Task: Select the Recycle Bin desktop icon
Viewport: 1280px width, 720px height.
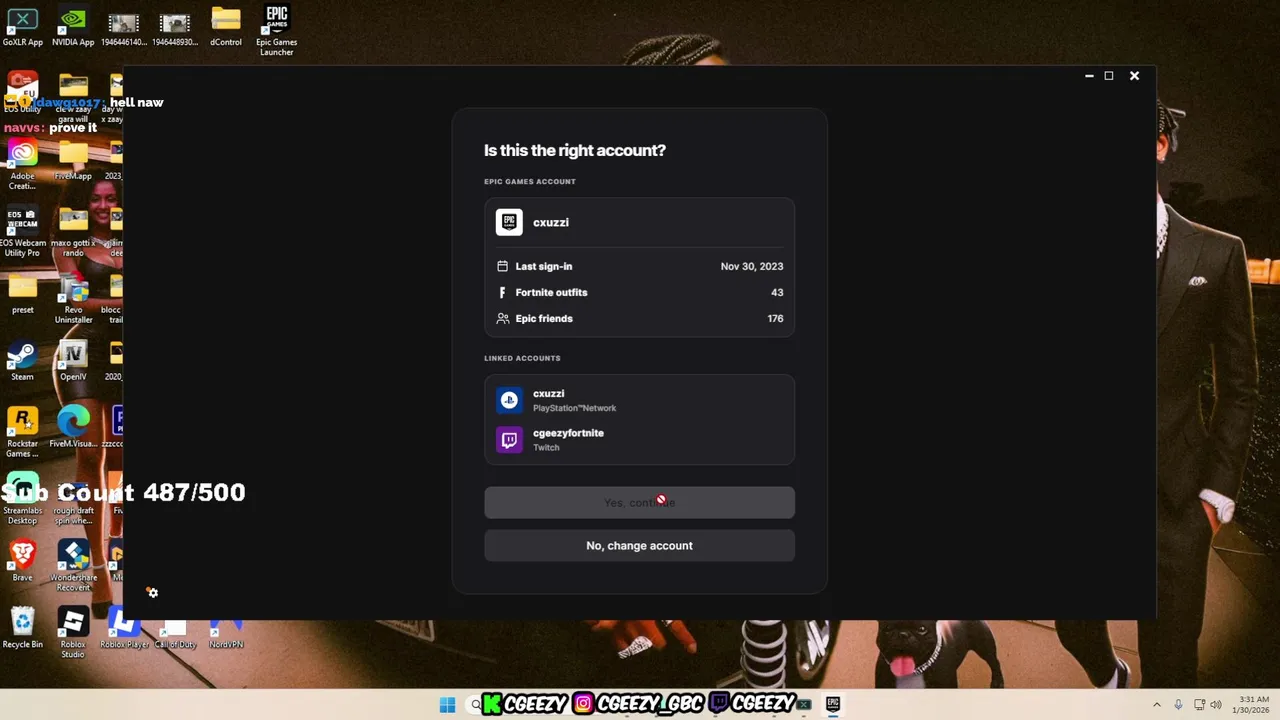Action: 22,628
